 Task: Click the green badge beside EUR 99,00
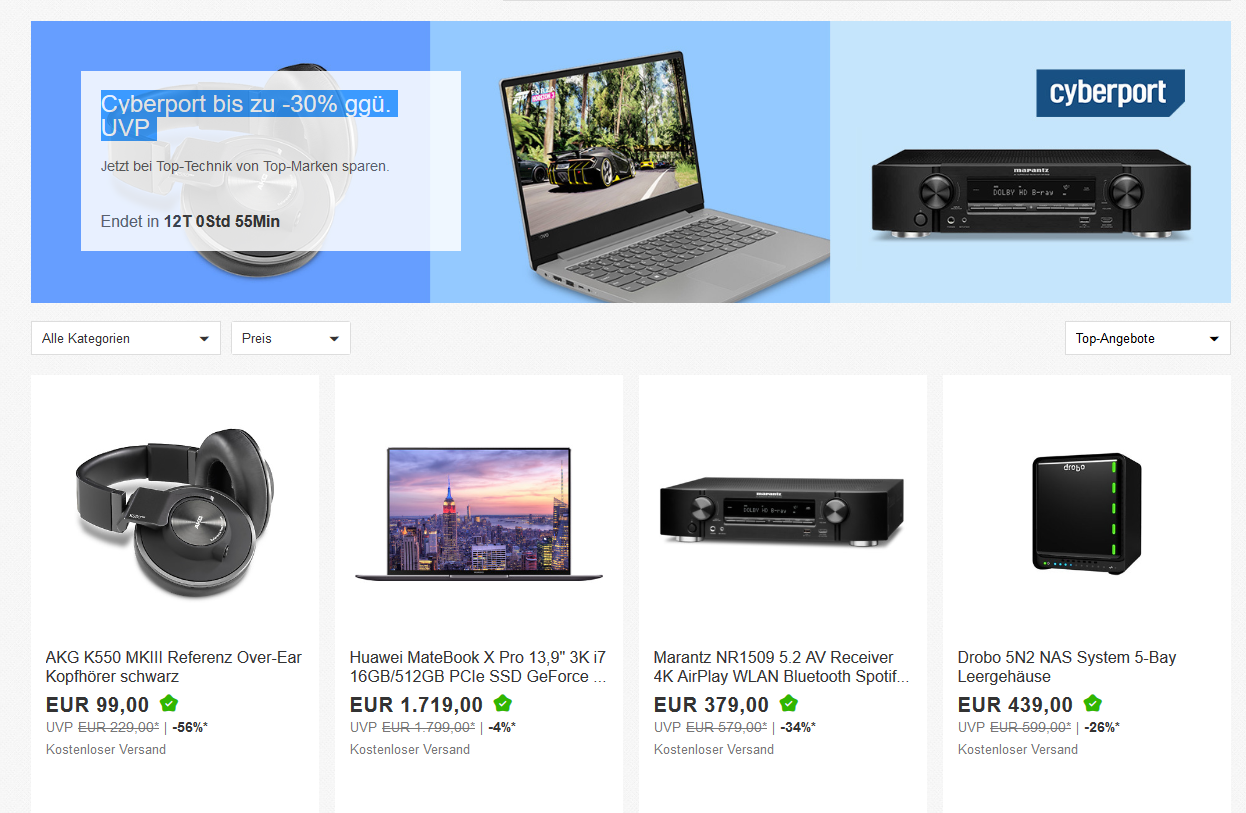tap(169, 704)
